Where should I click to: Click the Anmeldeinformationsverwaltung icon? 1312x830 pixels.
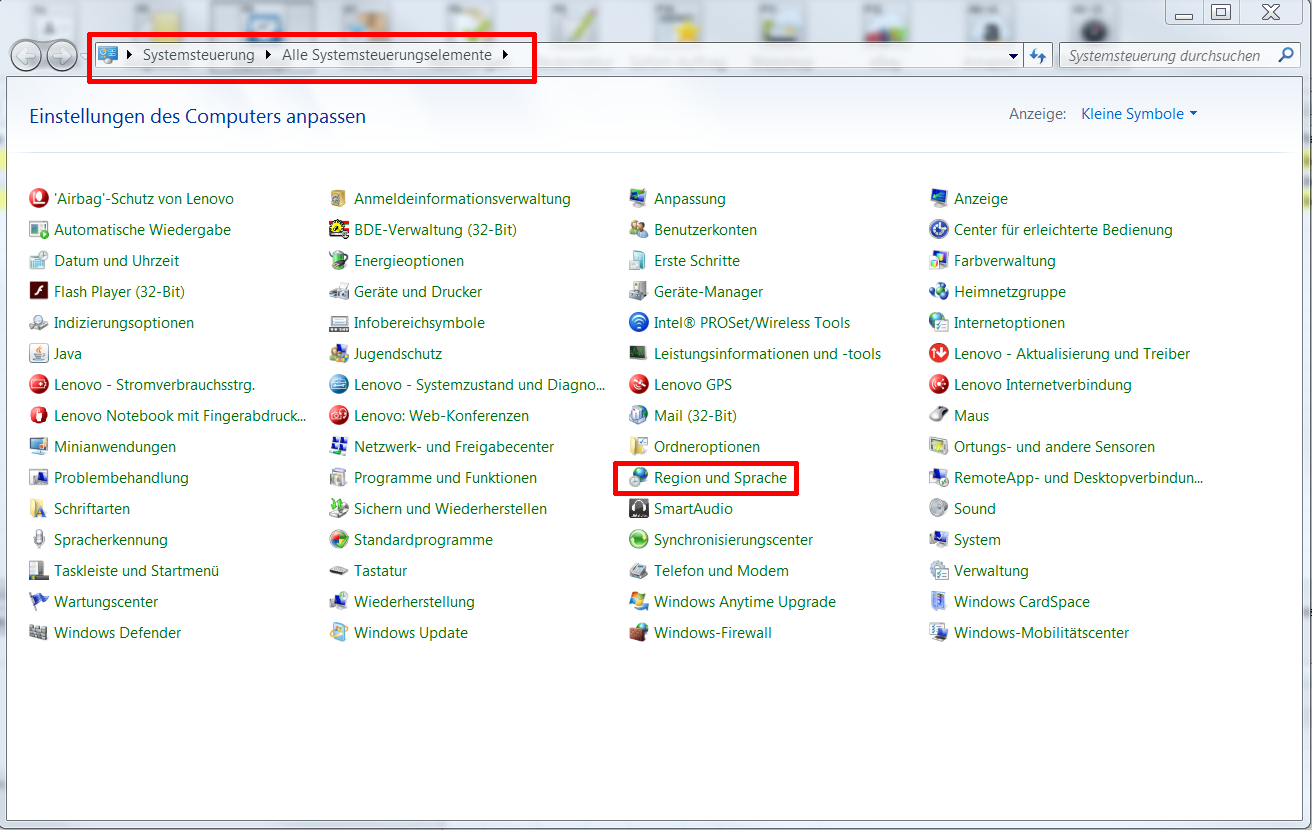click(x=338, y=198)
